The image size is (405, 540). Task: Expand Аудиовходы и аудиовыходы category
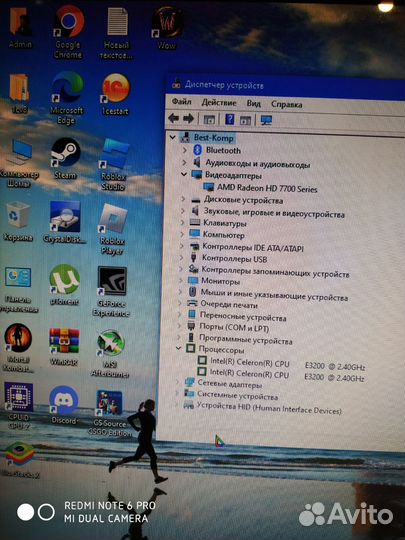(184, 162)
